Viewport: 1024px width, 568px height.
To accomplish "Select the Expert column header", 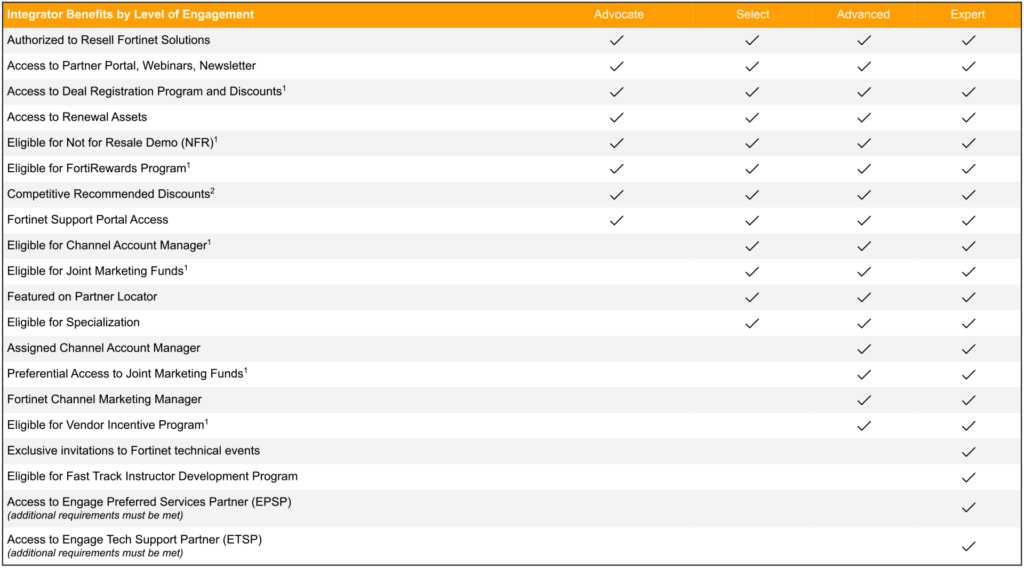I will tap(968, 14).
